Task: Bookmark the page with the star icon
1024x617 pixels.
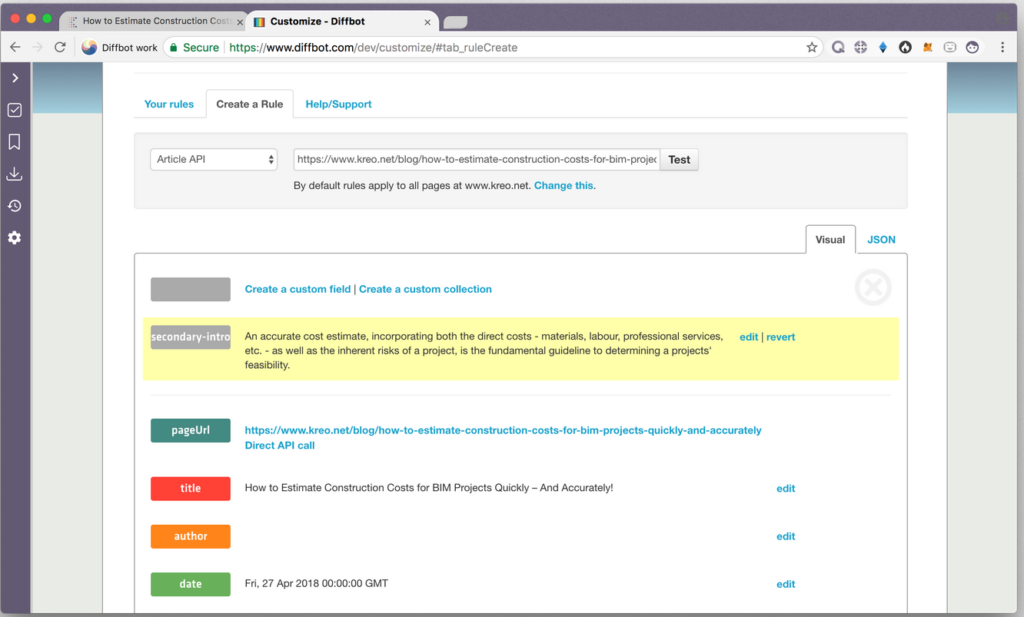Action: click(x=812, y=46)
